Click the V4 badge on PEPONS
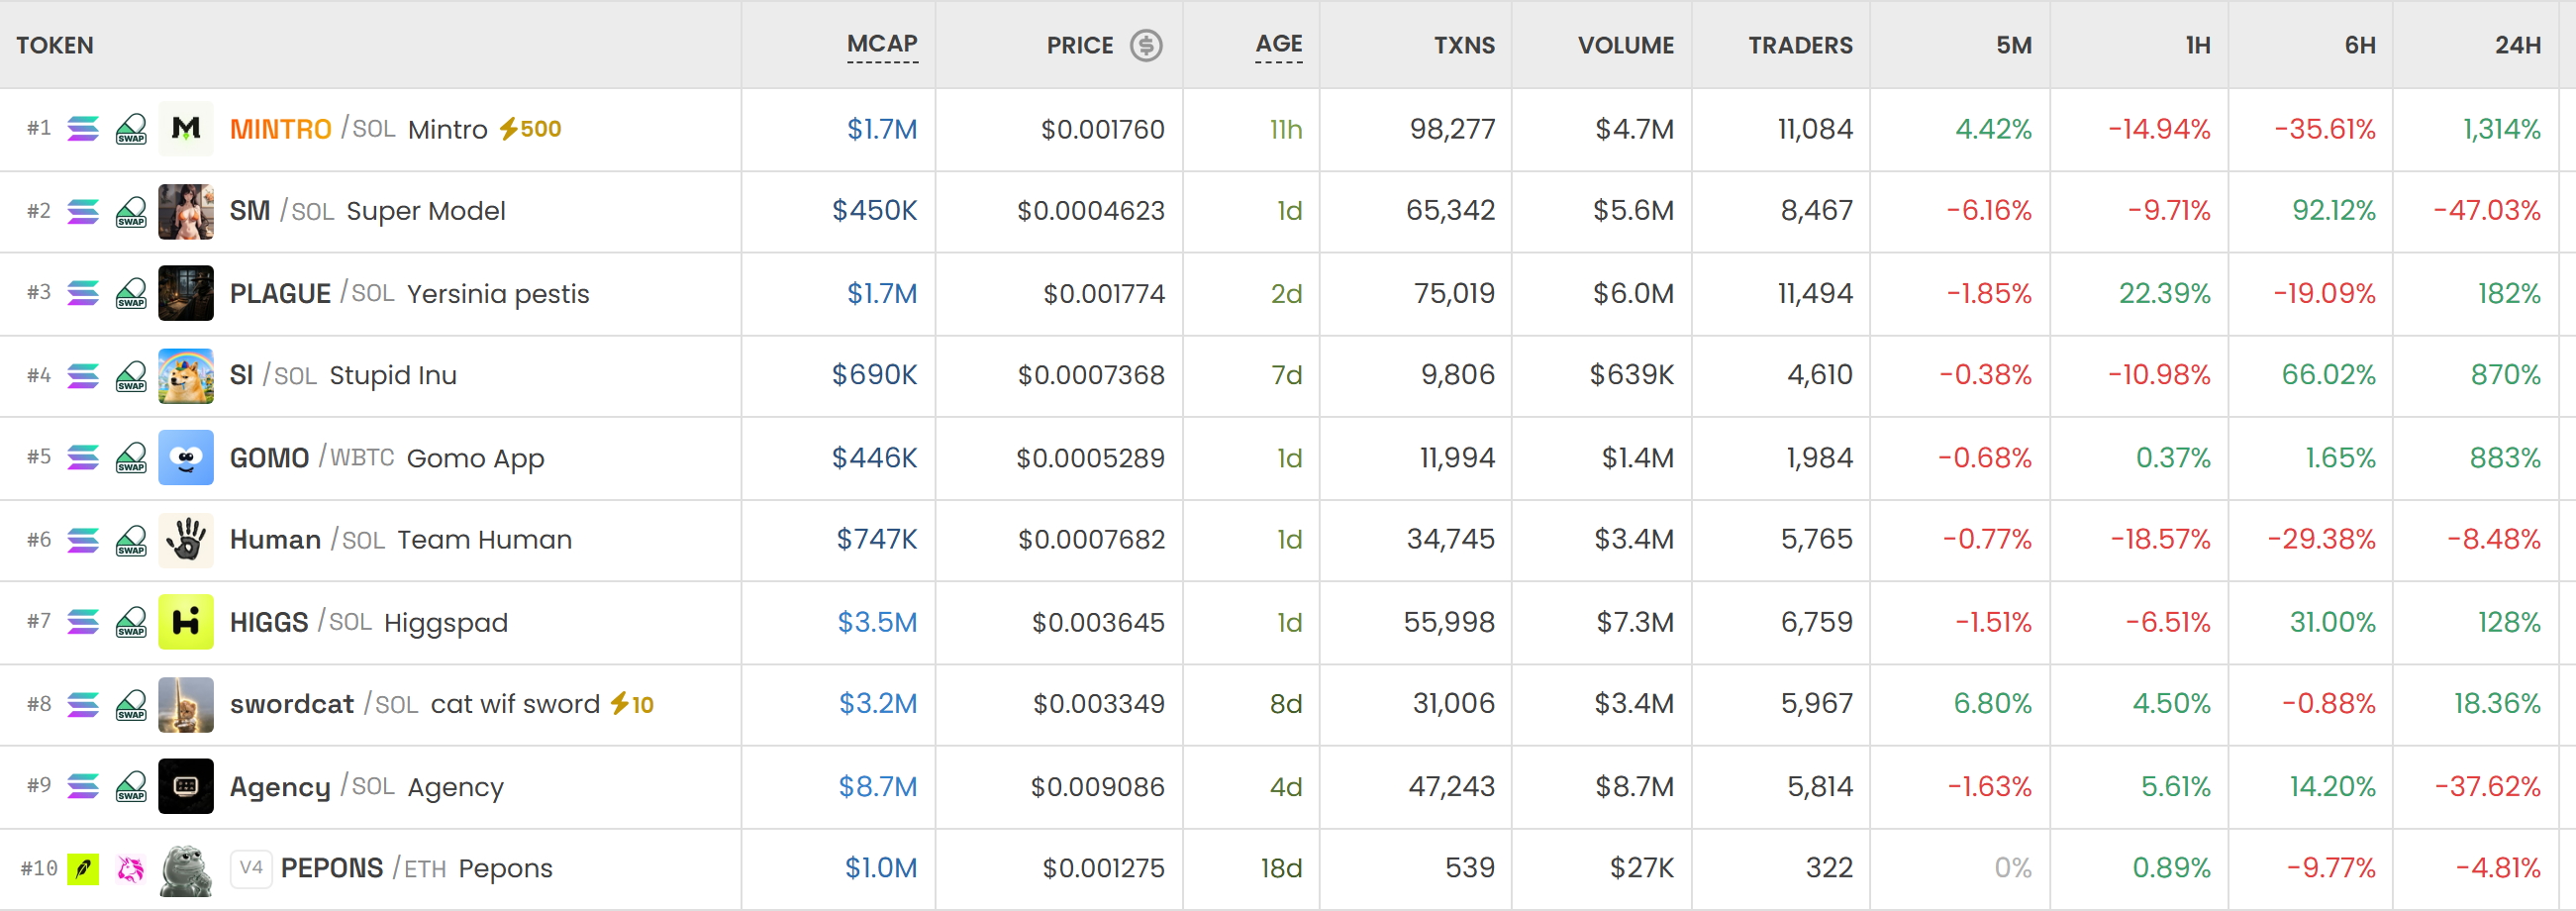The width and height of the screenshot is (2576, 911). [251, 868]
